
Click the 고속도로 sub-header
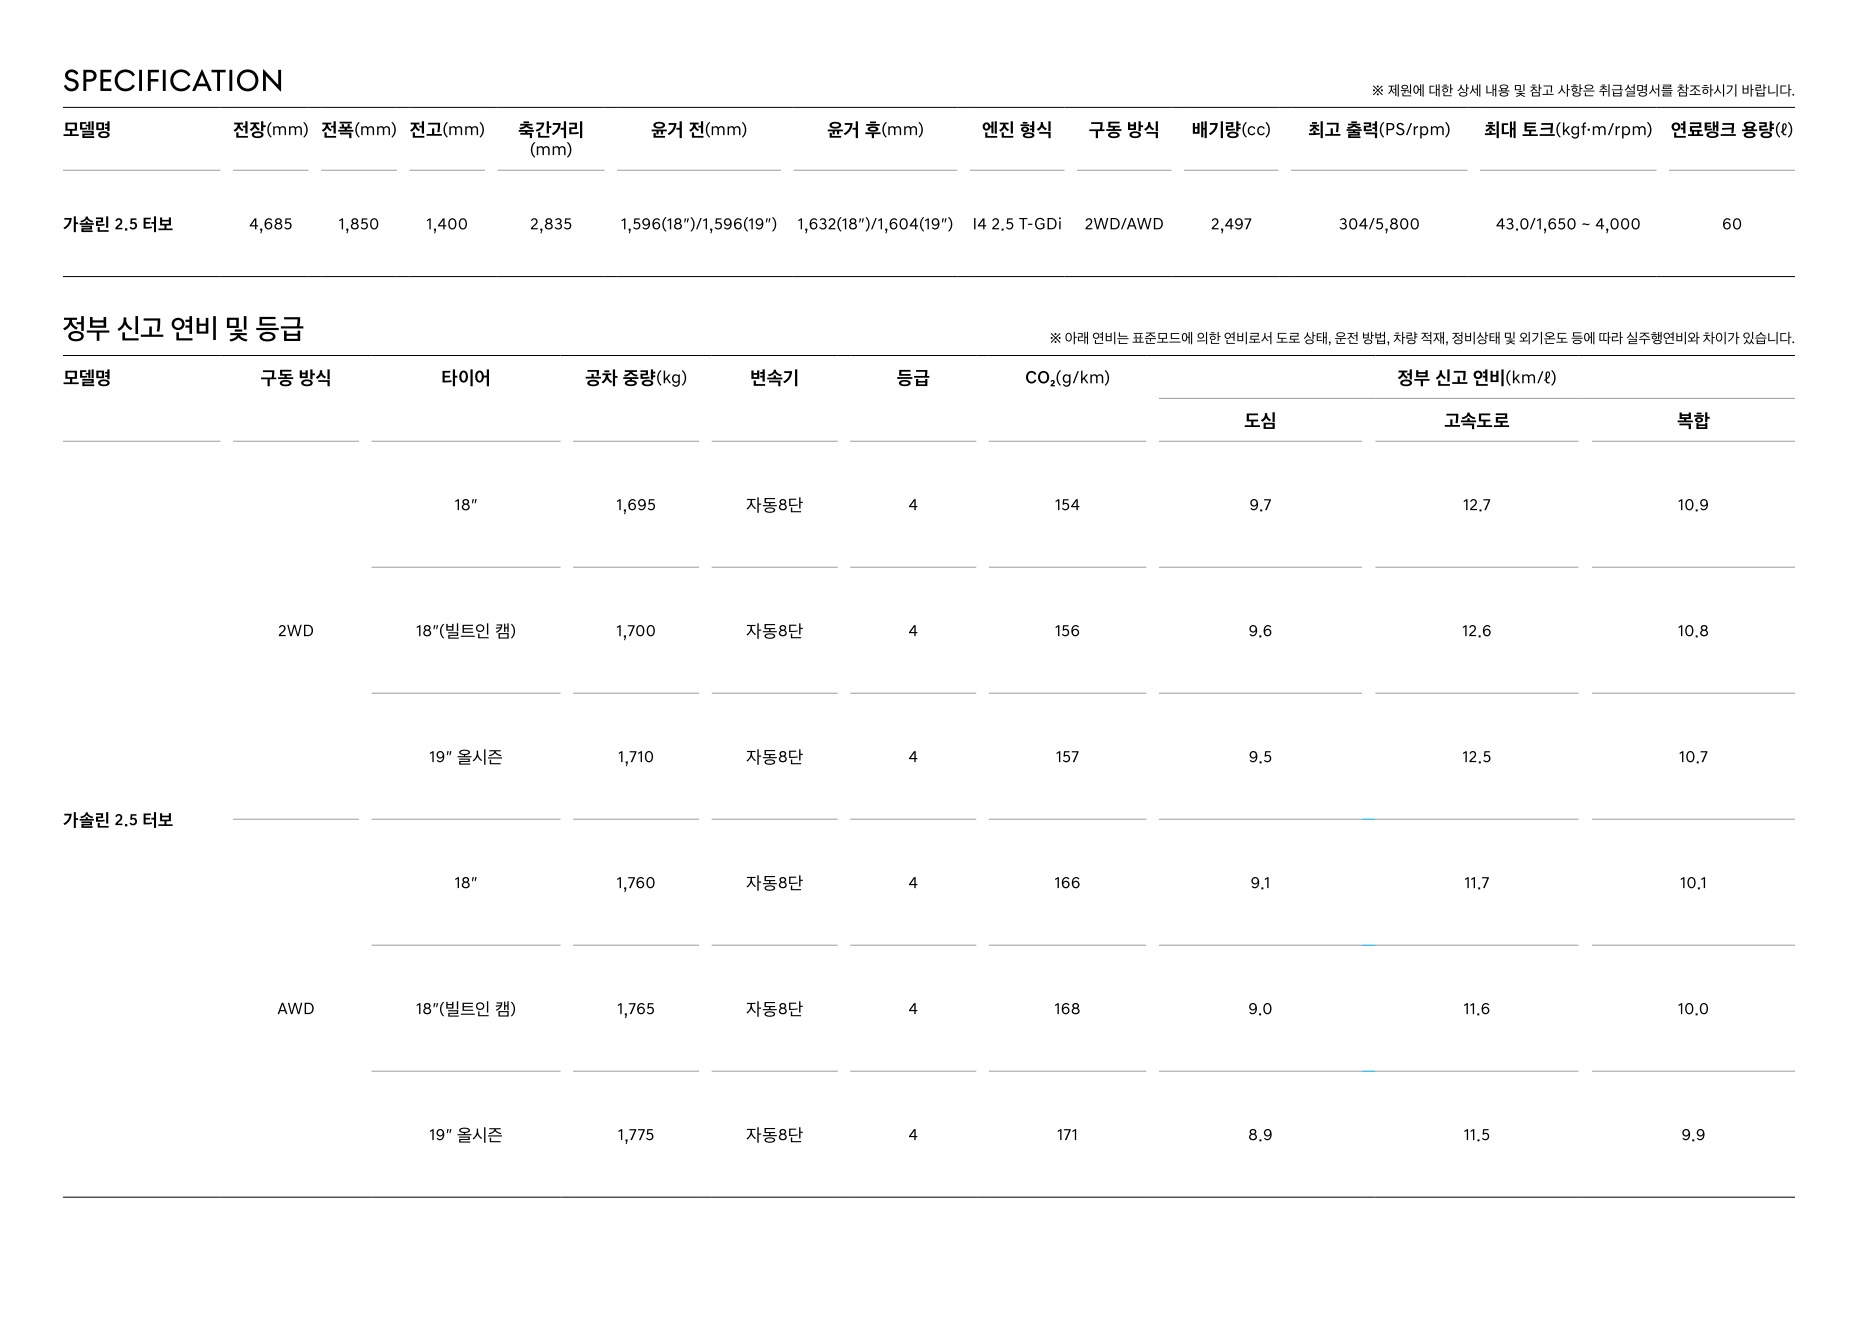click(x=1476, y=421)
